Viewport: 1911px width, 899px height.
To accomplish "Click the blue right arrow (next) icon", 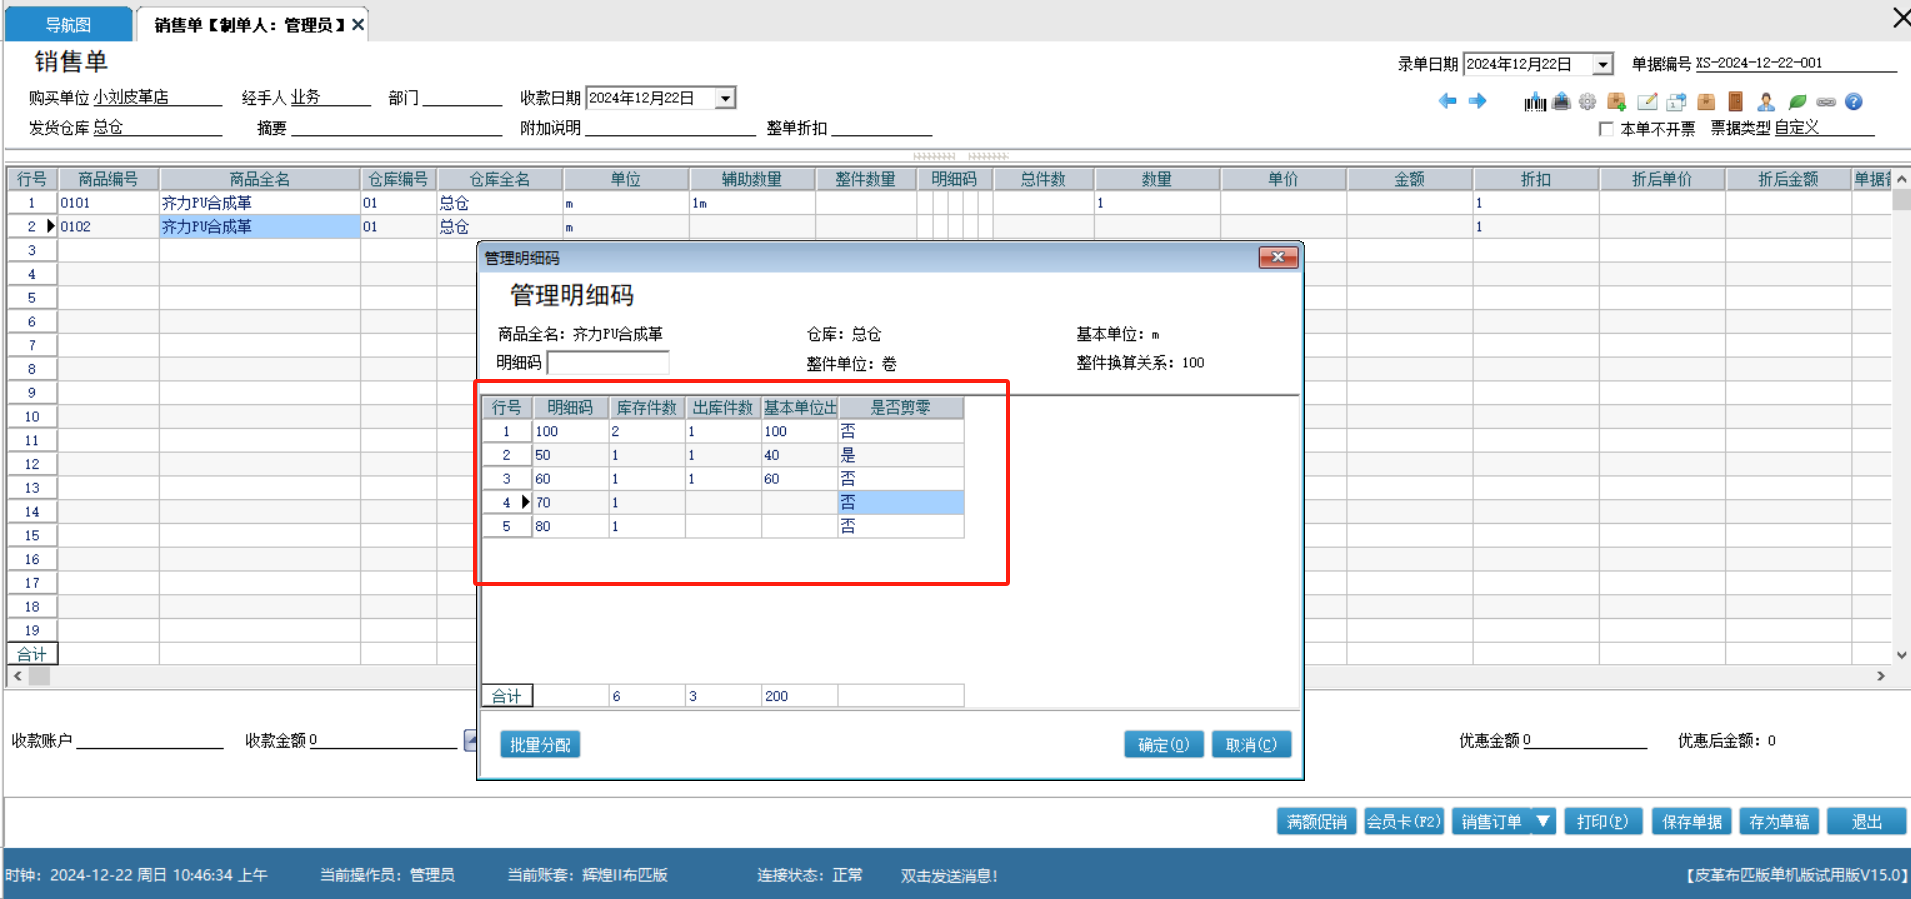I will pos(1477,101).
